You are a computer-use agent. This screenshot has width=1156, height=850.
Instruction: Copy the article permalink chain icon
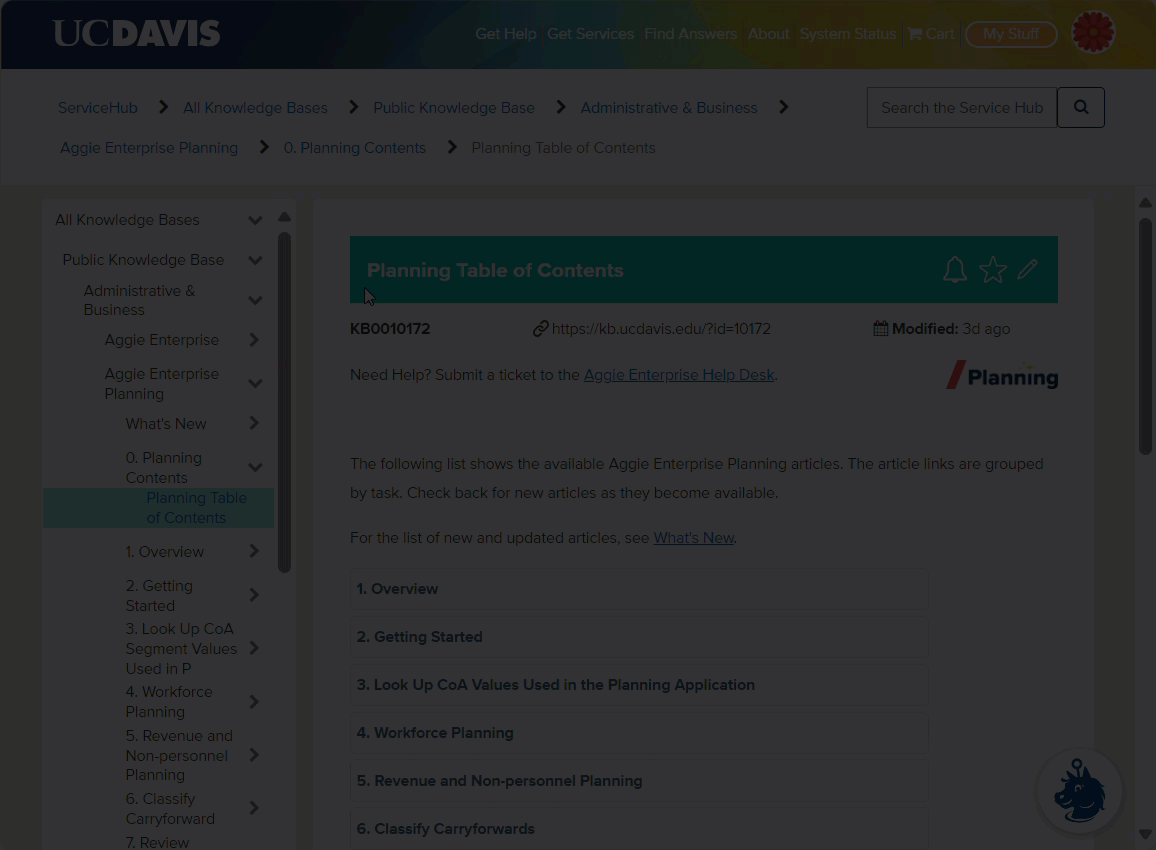click(540, 329)
